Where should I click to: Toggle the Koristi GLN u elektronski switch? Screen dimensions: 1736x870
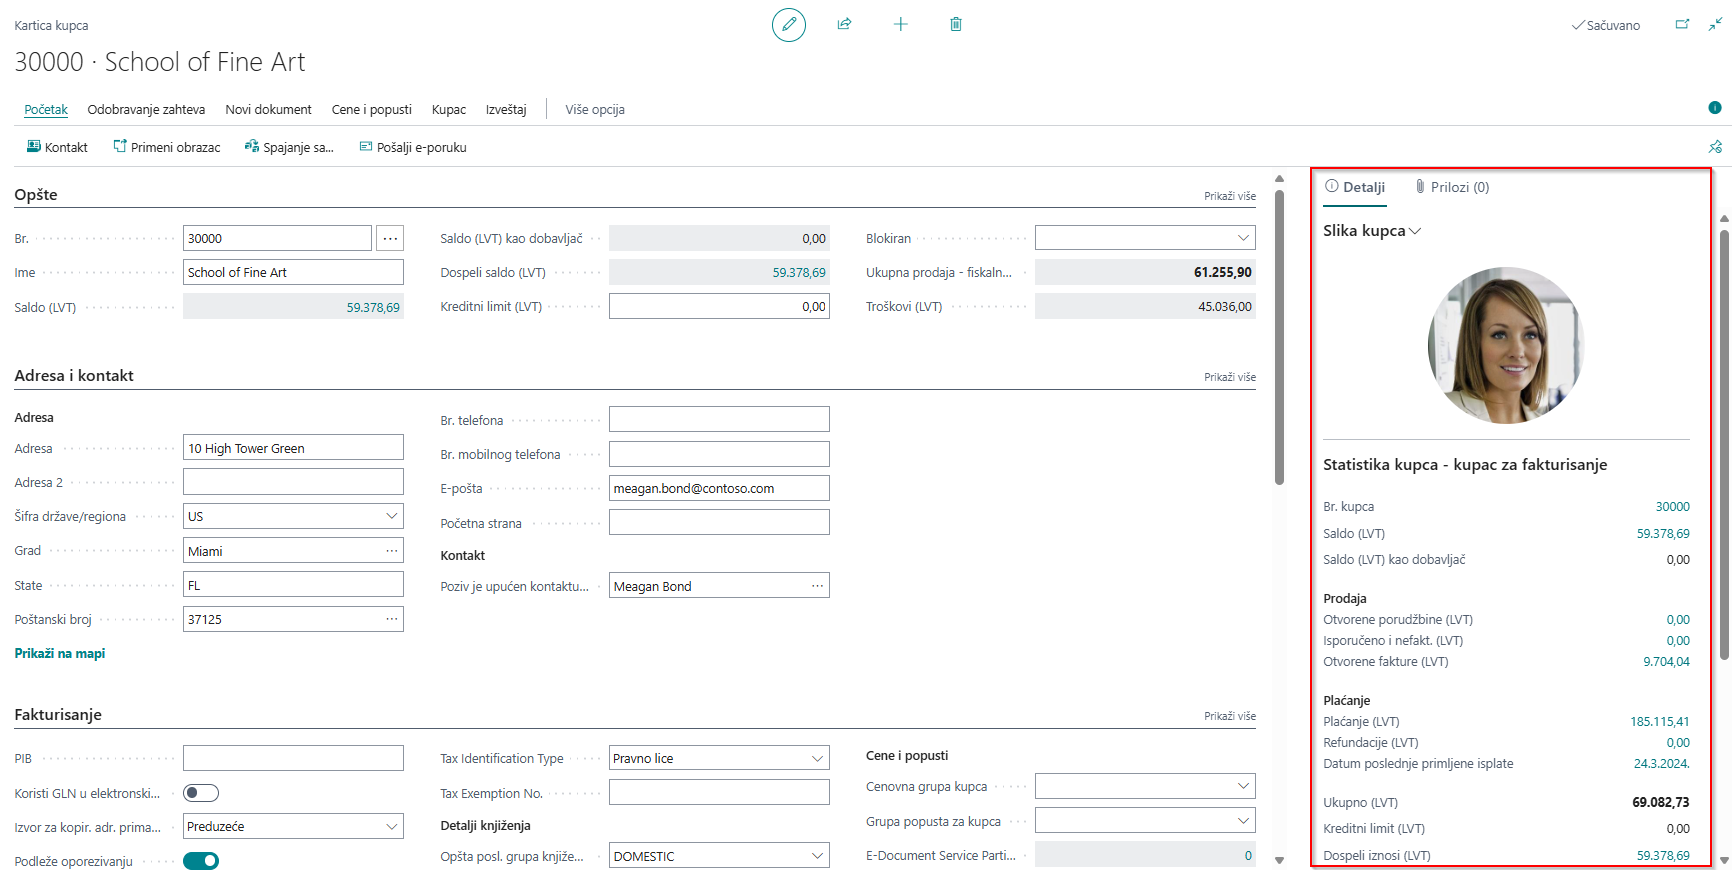[201, 793]
